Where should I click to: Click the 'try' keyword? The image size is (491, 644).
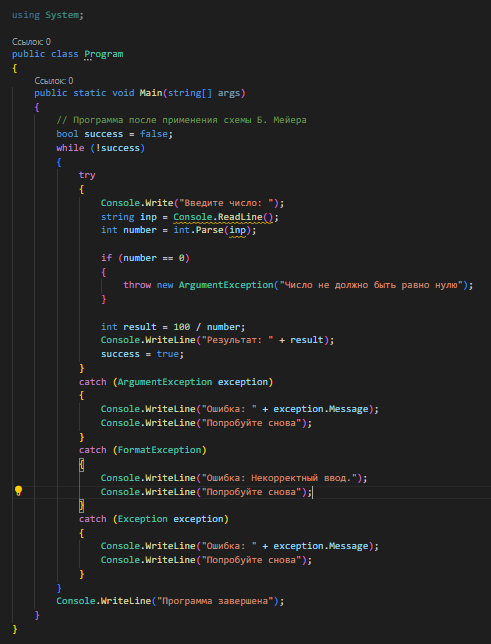[x=87, y=175]
